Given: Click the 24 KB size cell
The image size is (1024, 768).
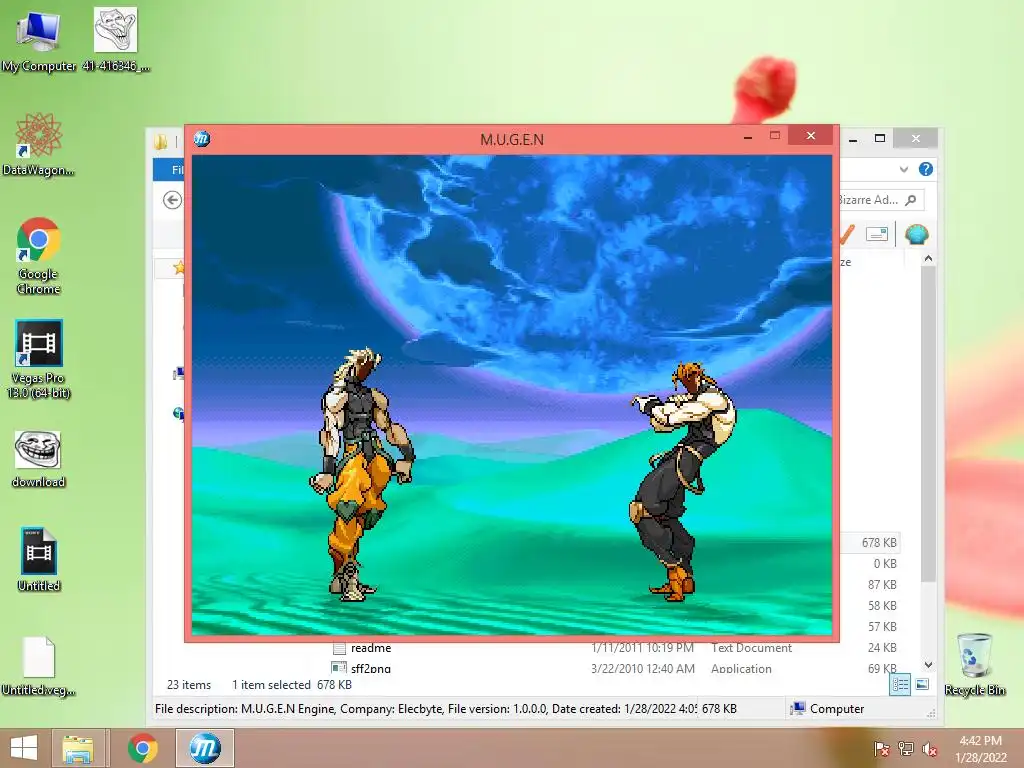Looking at the screenshot, I should tap(882, 647).
